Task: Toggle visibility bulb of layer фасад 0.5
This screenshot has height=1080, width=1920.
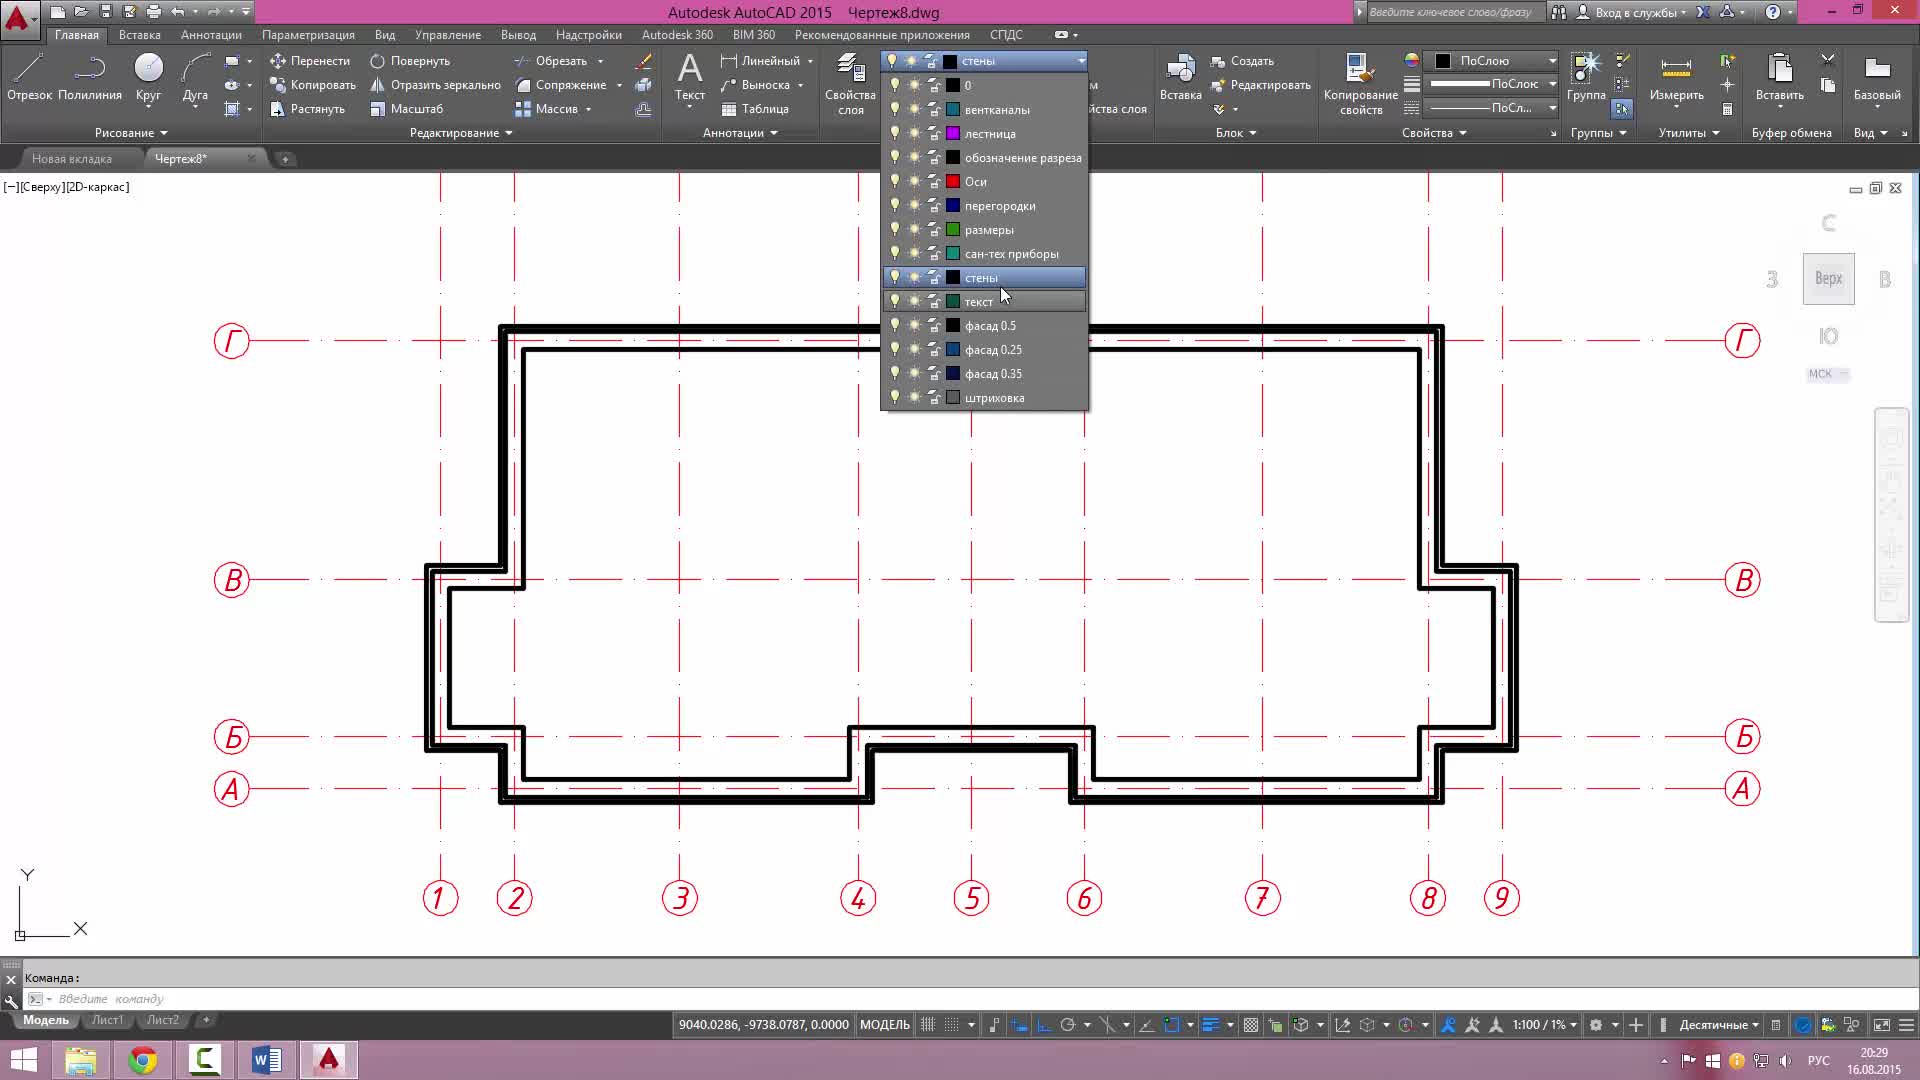Action: coord(895,325)
